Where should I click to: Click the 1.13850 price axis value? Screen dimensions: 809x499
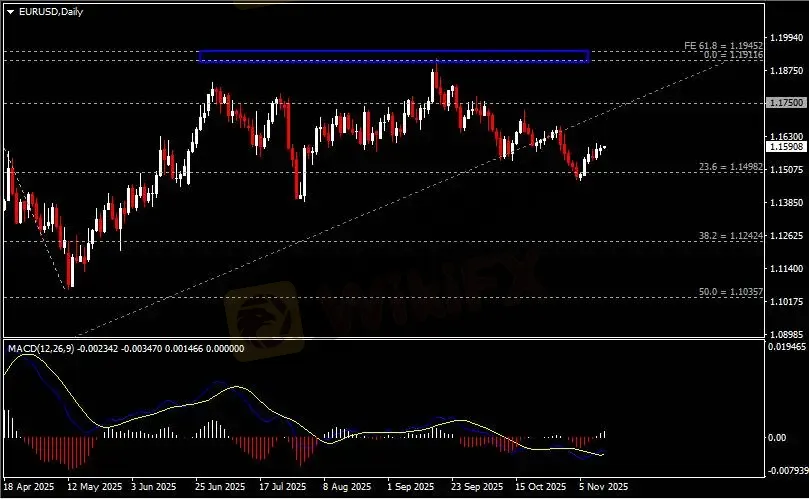[x=786, y=203]
